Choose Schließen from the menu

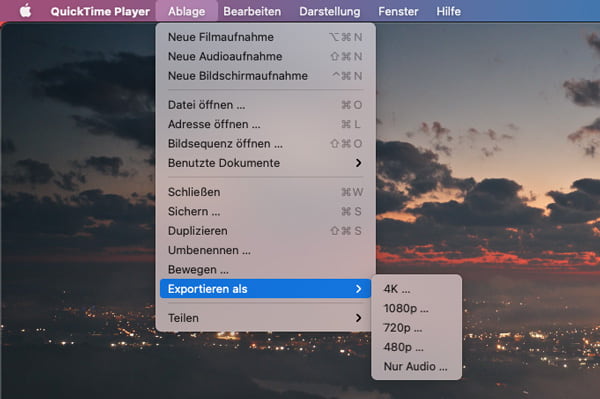265,192
